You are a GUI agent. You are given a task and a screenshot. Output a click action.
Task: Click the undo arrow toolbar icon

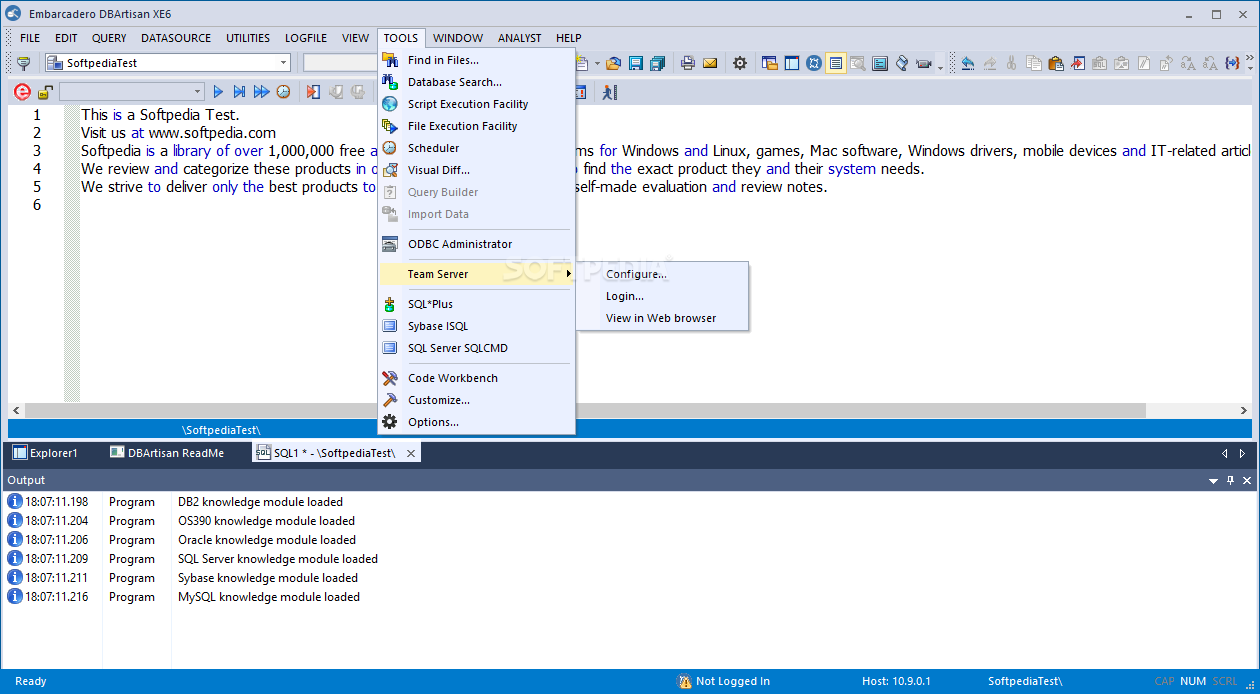point(967,63)
